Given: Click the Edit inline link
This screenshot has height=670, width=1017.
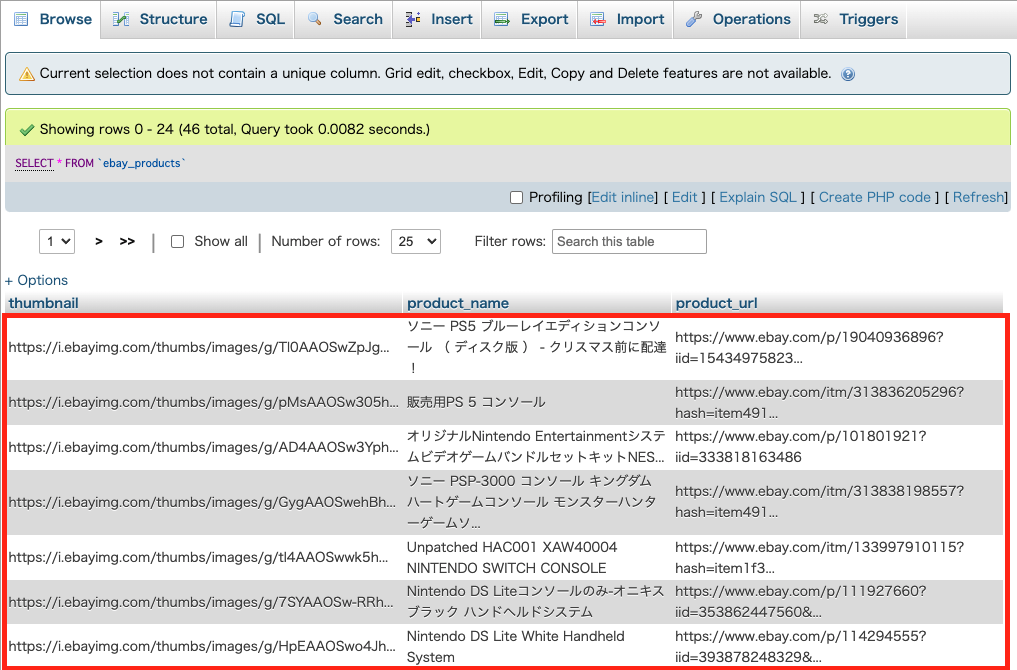Looking at the screenshot, I should click(623, 197).
